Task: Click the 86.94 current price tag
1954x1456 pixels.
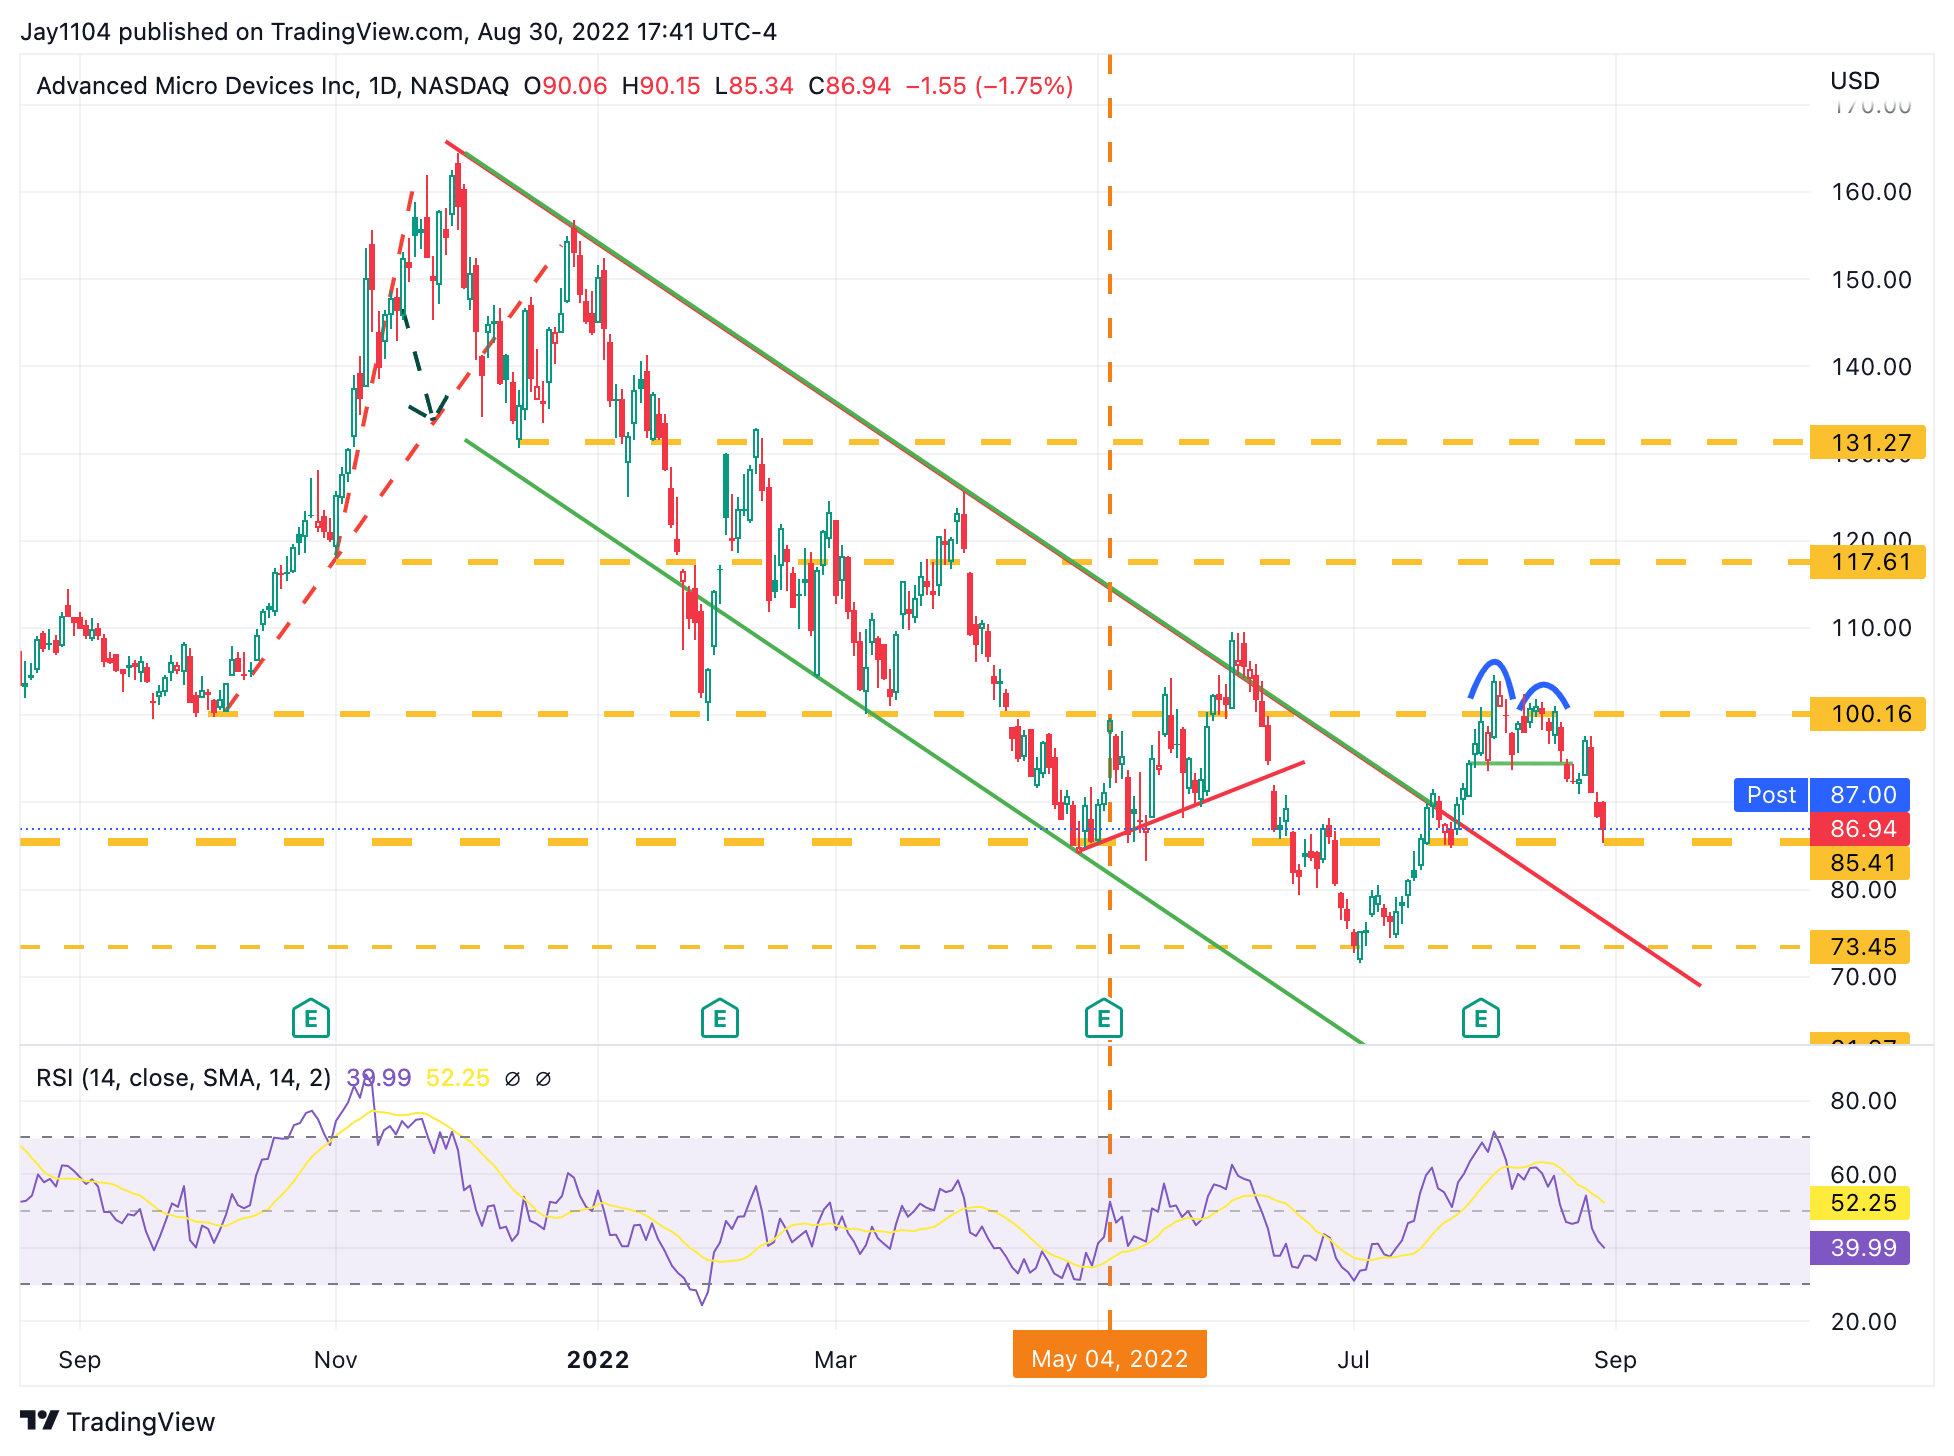Action: pyautogui.click(x=1861, y=829)
